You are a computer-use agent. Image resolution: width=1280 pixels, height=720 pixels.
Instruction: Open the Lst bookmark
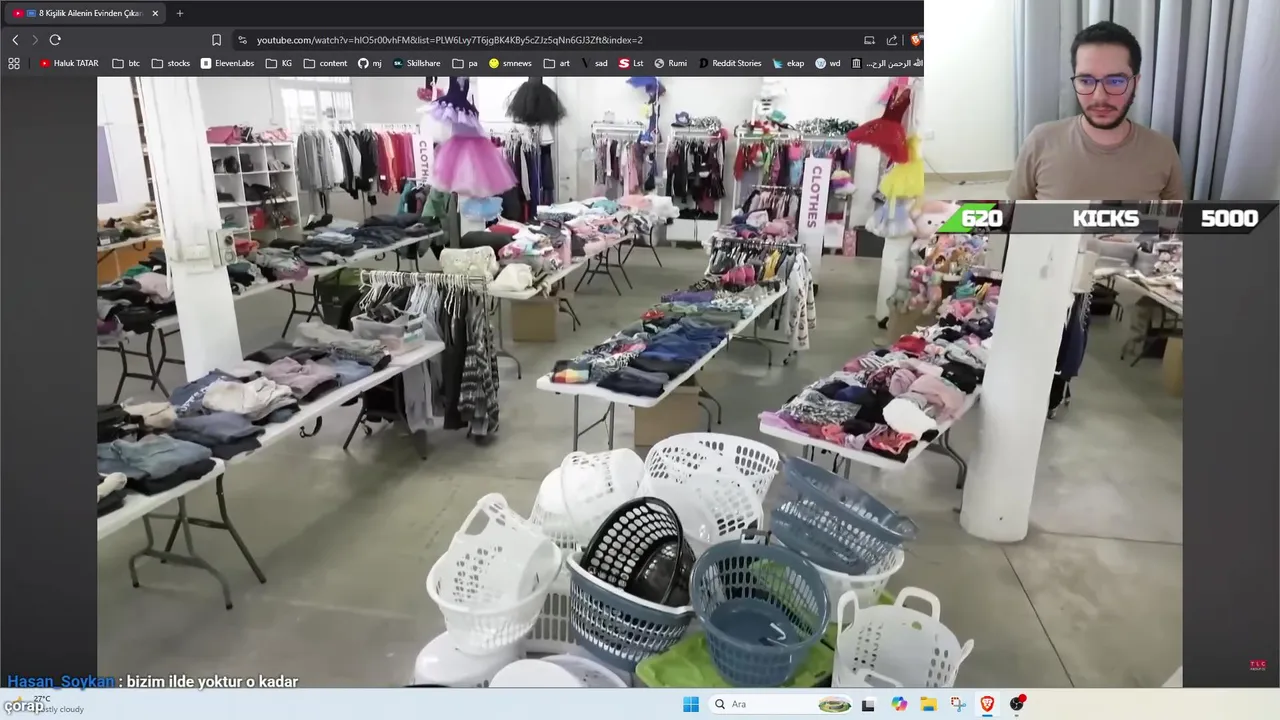click(x=631, y=63)
